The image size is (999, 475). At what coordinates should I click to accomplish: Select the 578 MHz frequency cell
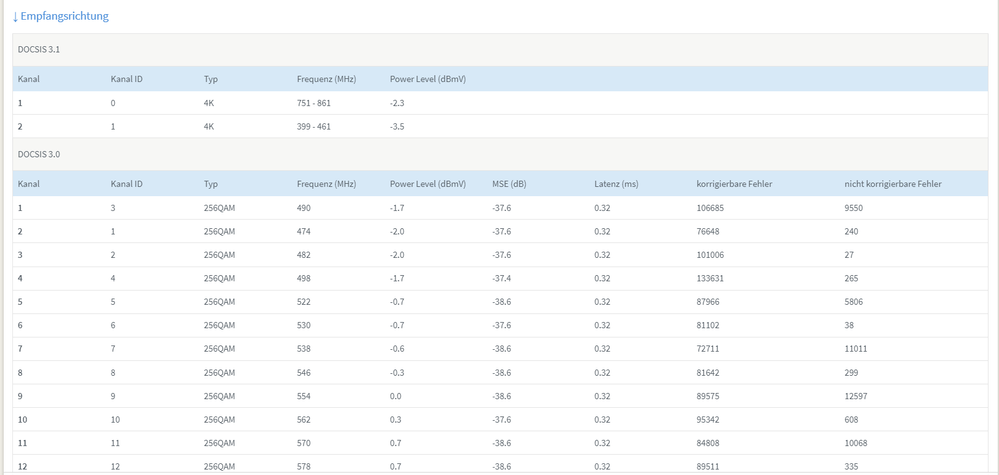coord(304,465)
